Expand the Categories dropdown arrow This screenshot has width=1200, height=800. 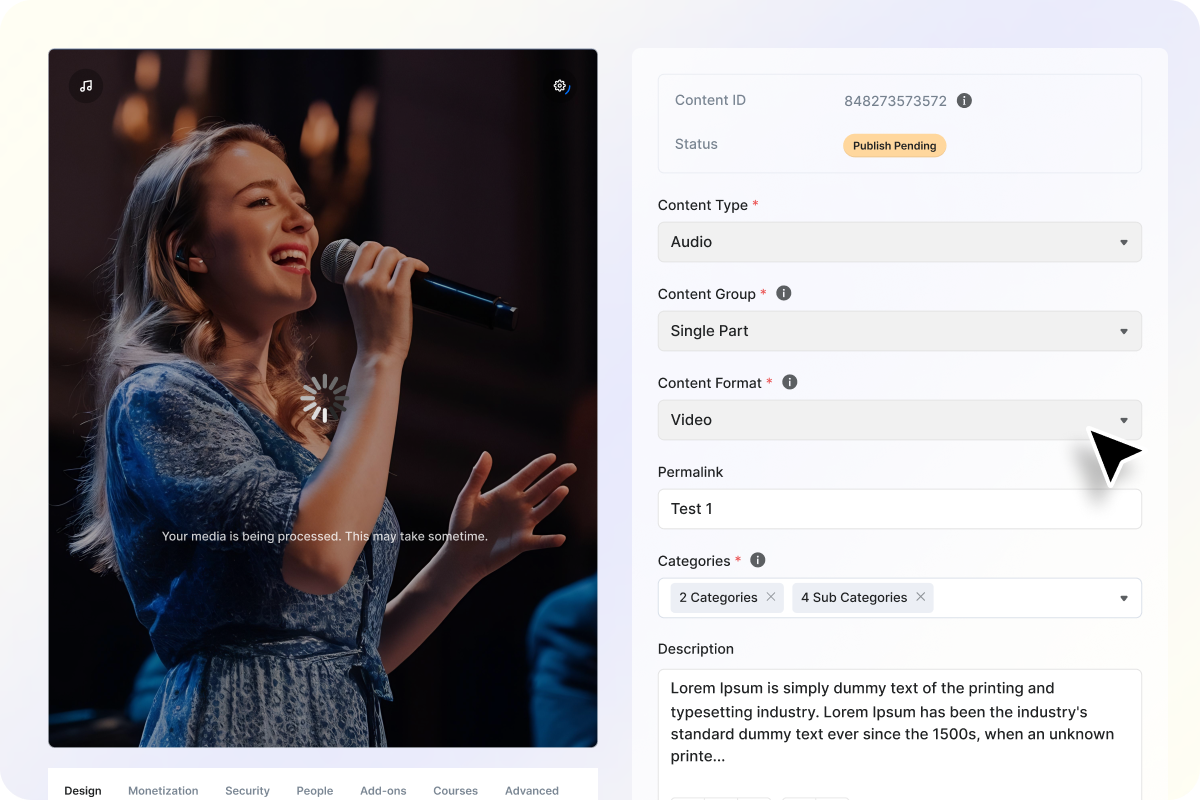pyautogui.click(x=1123, y=598)
